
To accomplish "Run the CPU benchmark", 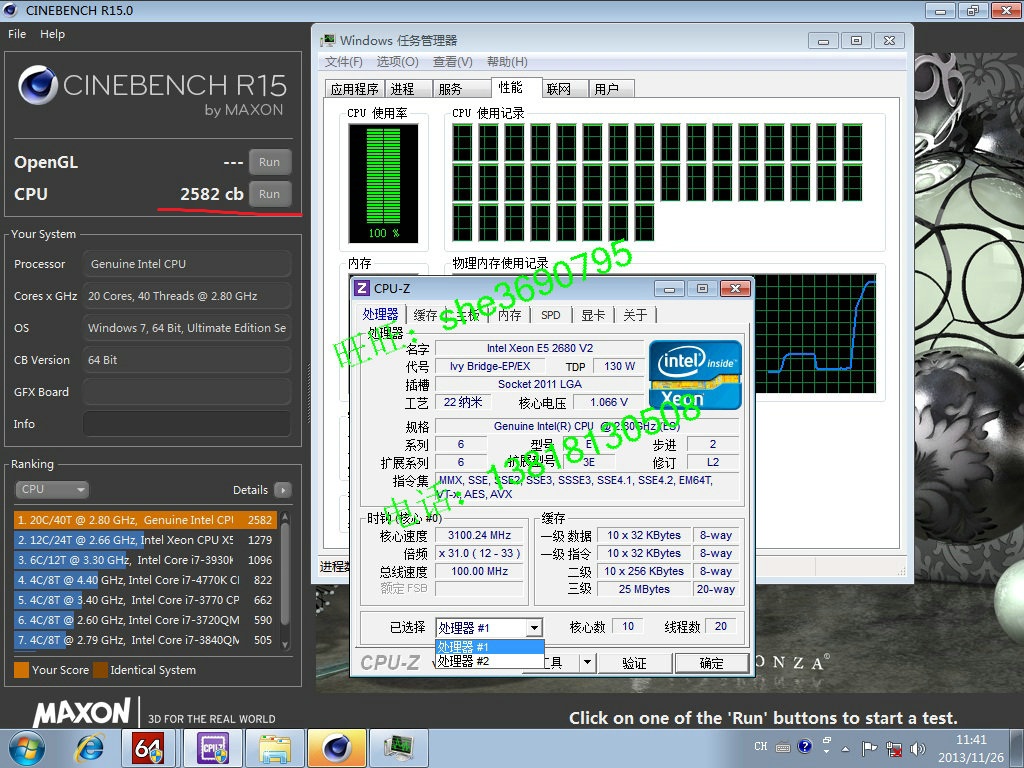I will click(270, 194).
